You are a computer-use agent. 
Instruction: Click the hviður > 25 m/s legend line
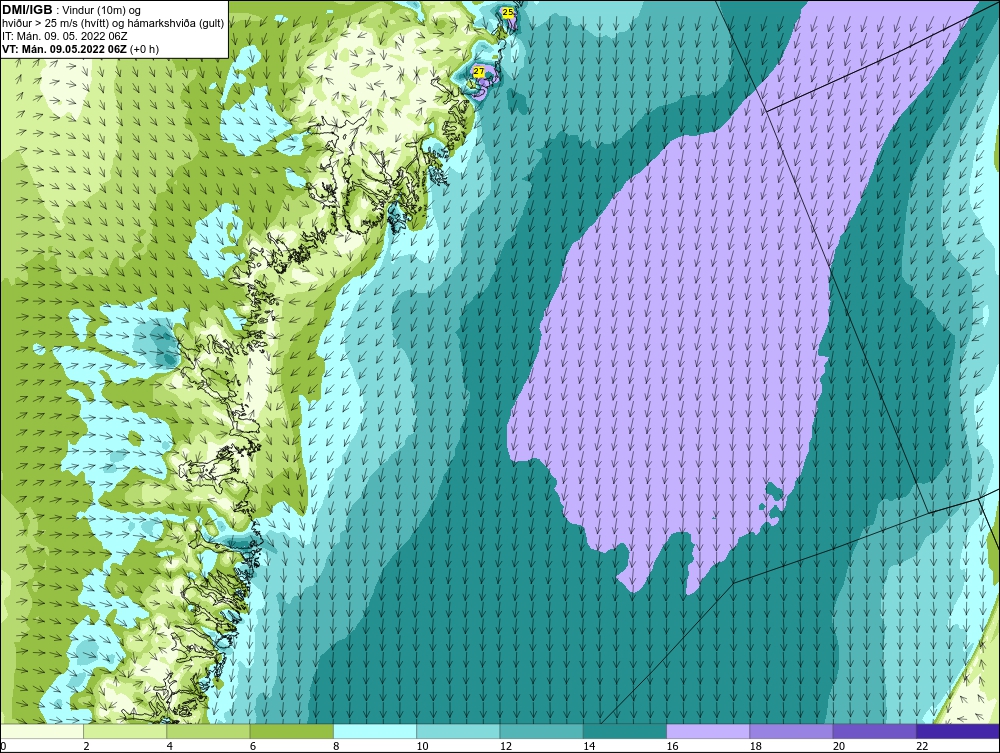(x=113, y=24)
